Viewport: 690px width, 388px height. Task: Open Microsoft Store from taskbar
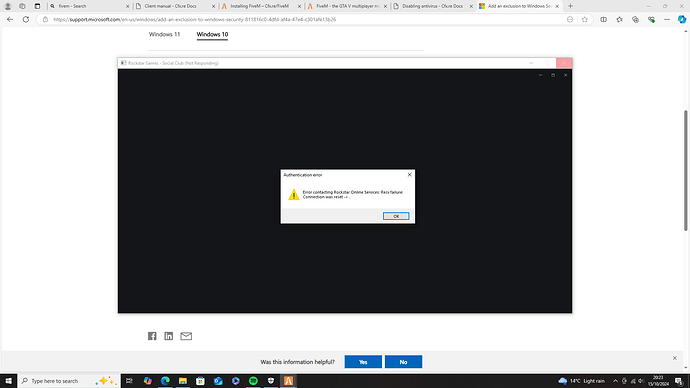[x=200, y=381]
